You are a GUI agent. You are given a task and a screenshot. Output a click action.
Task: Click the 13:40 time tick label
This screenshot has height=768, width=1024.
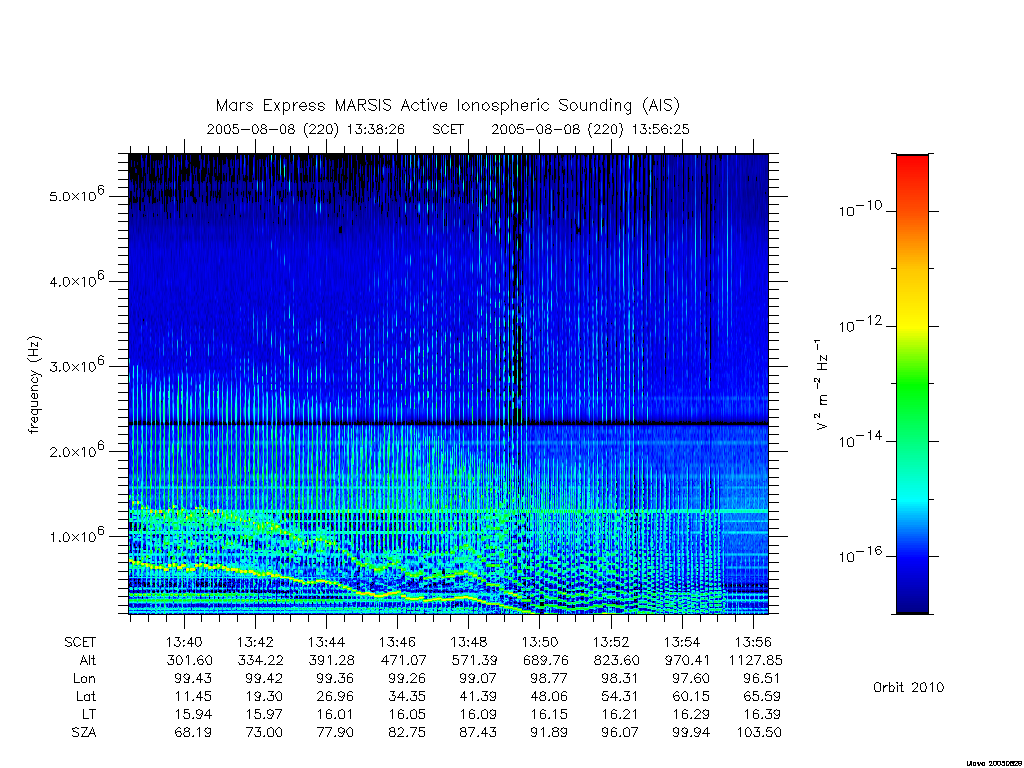[x=184, y=642]
